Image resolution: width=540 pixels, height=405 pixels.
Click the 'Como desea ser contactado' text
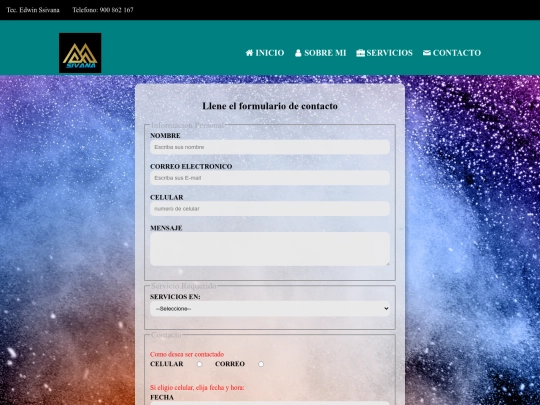(187, 354)
